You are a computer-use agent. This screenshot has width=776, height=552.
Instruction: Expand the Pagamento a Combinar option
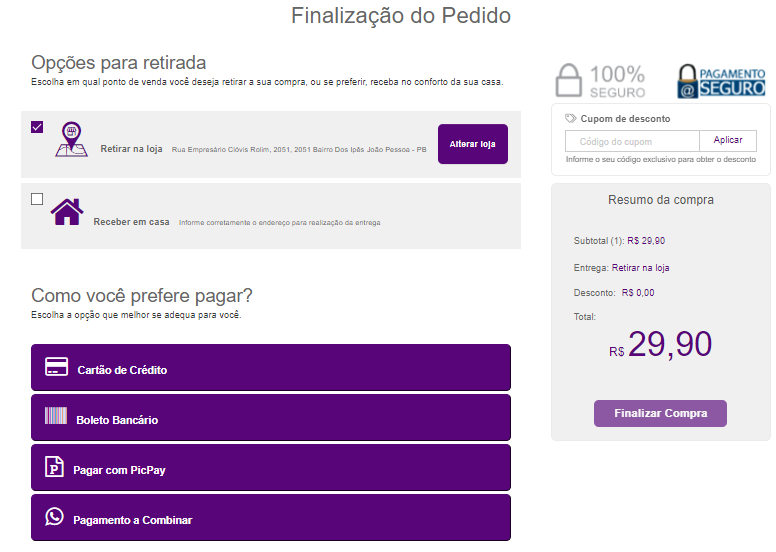click(271, 518)
